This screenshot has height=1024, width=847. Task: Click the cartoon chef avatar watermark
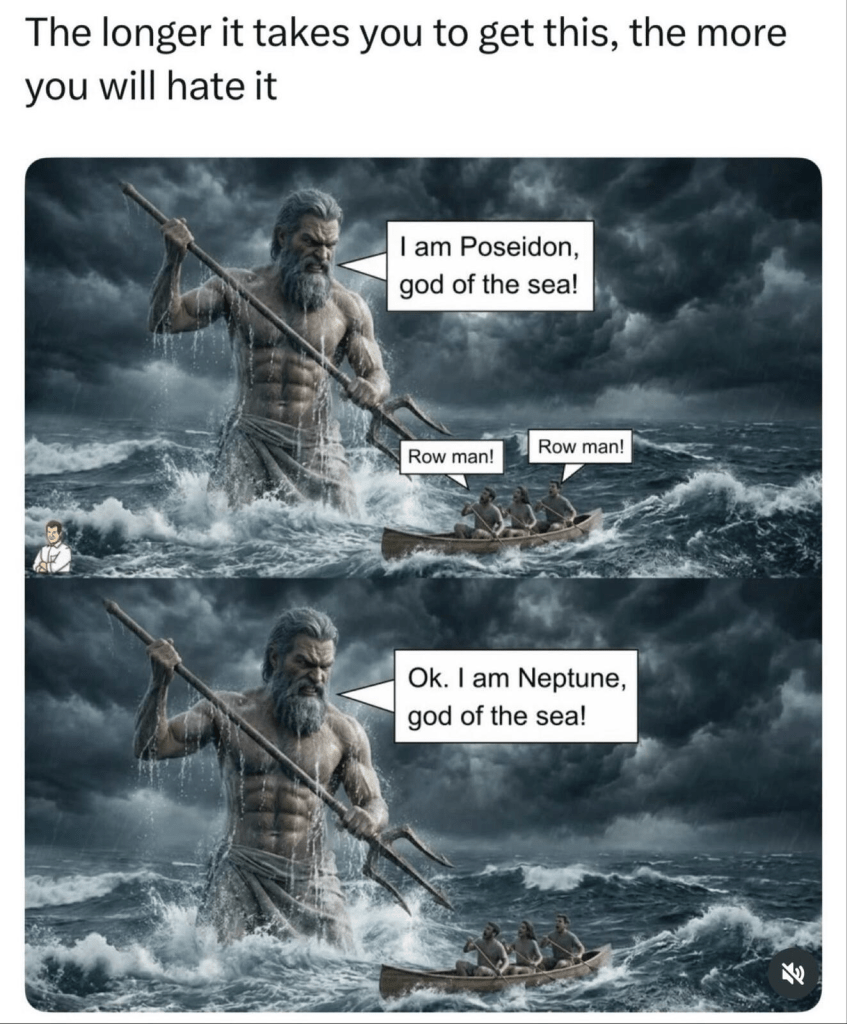pos(53,547)
